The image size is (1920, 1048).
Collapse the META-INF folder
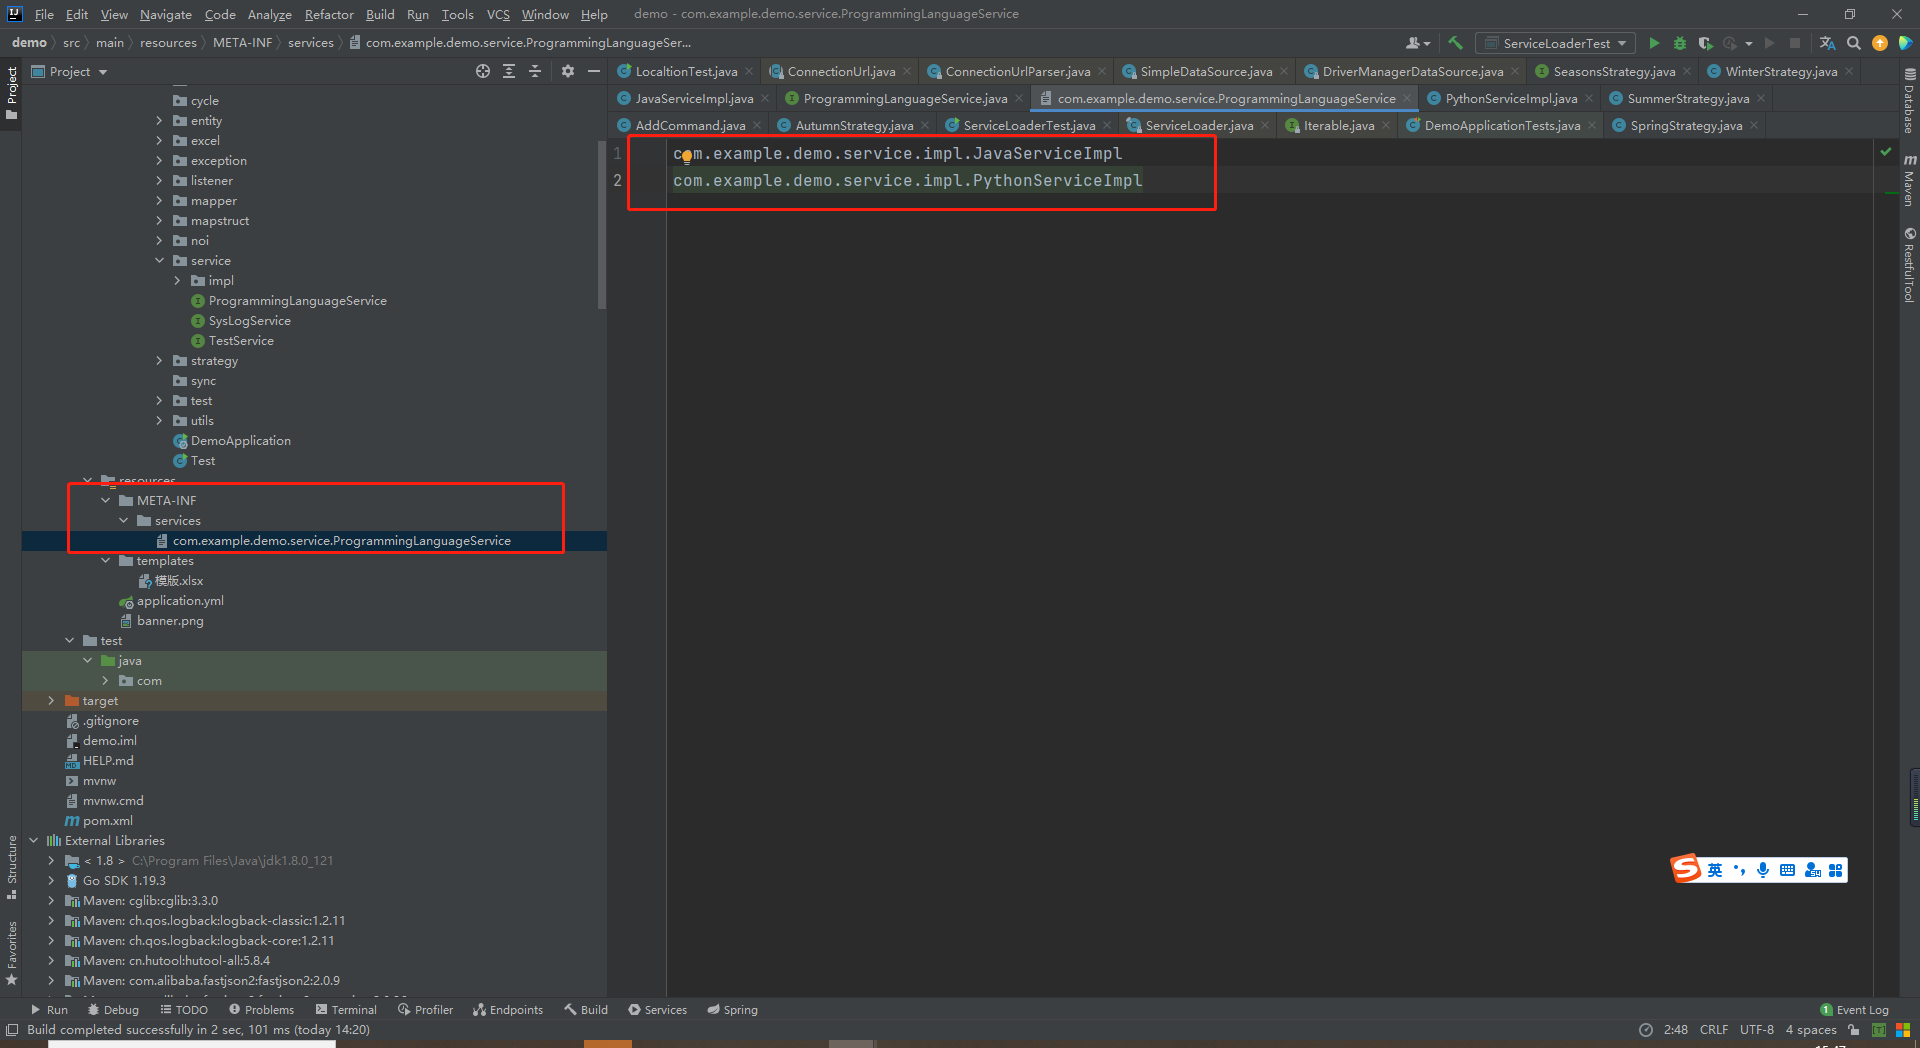point(106,501)
